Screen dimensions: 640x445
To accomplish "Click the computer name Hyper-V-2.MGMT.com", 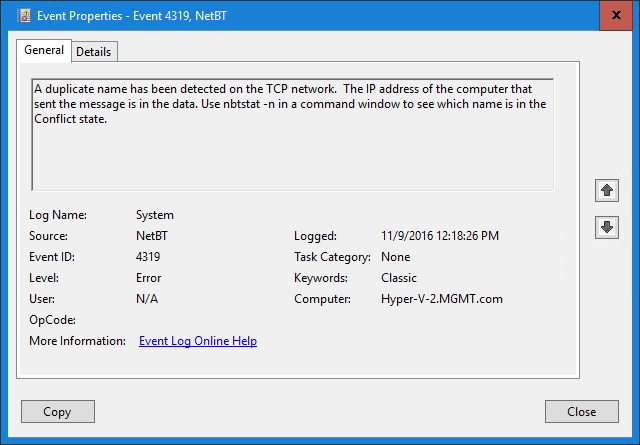I will [443, 299].
